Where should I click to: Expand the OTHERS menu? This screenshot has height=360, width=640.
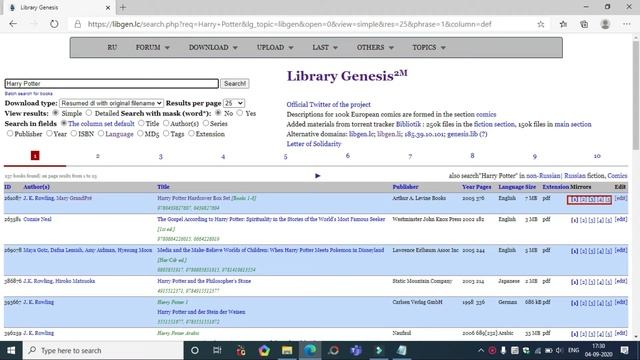click(x=375, y=48)
